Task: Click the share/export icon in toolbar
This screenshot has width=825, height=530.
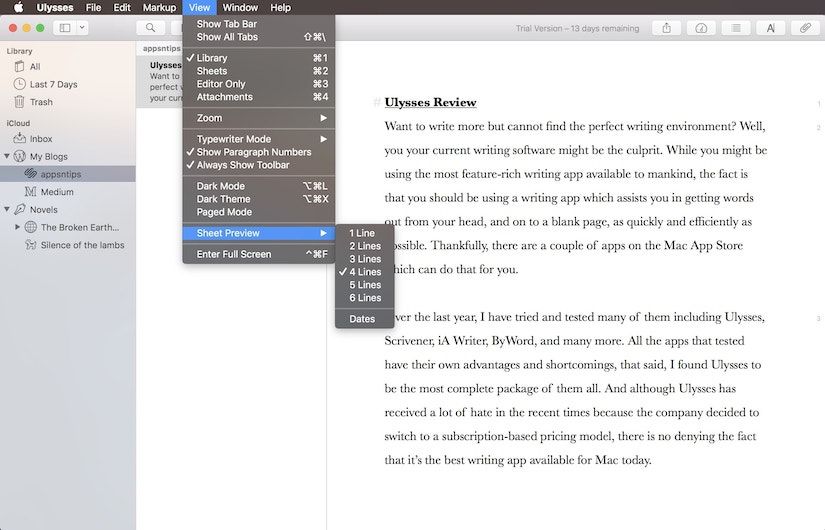Action: tap(666, 28)
